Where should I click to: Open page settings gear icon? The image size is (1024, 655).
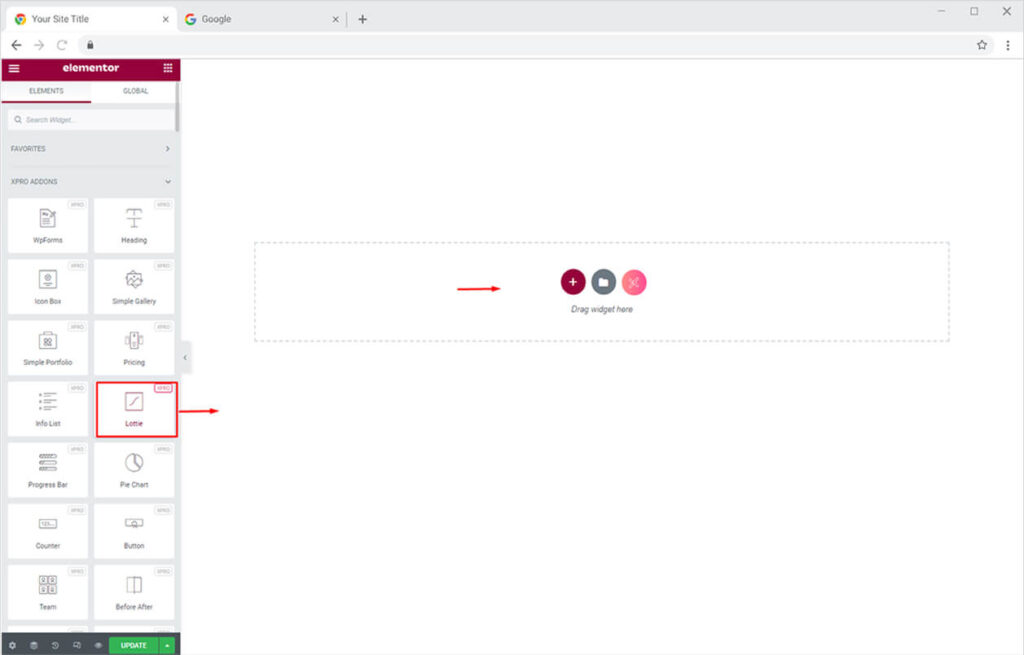pyautogui.click(x=12, y=646)
